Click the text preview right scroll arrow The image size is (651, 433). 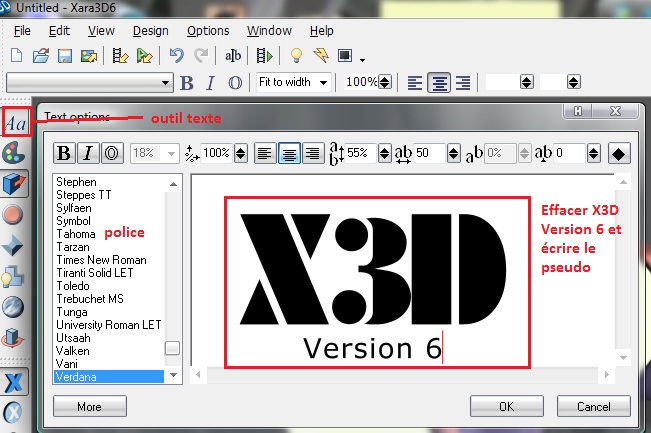click(607, 374)
